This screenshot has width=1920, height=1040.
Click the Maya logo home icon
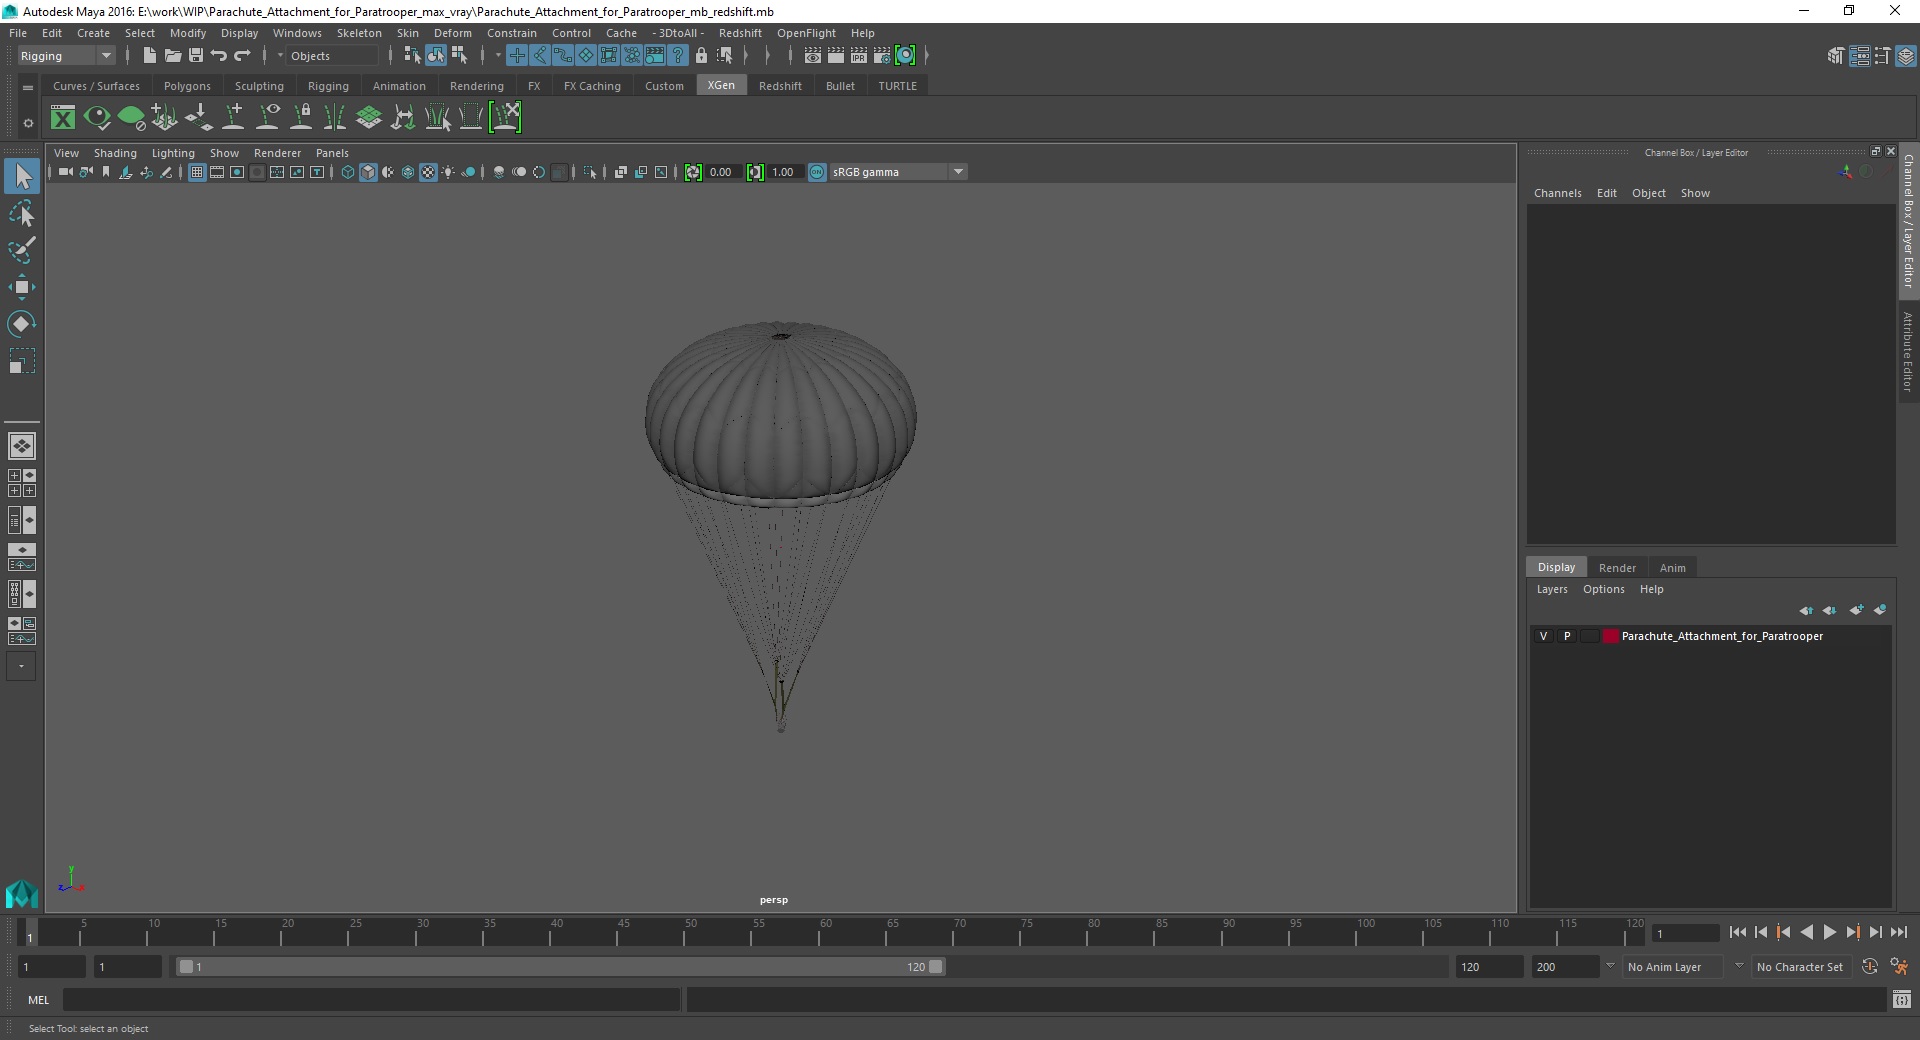tap(22, 893)
